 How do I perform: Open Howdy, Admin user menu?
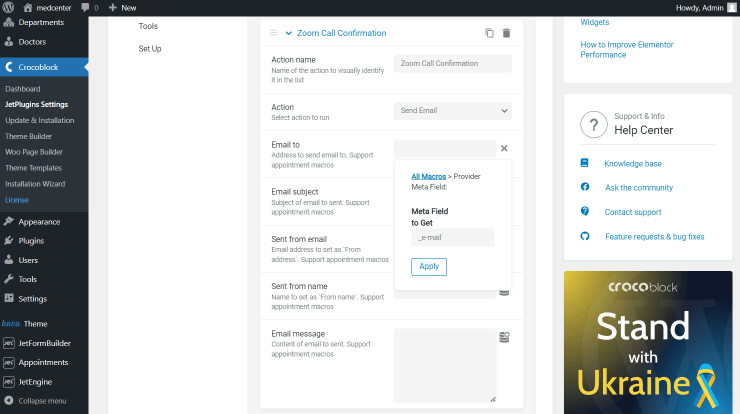[x=705, y=8]
